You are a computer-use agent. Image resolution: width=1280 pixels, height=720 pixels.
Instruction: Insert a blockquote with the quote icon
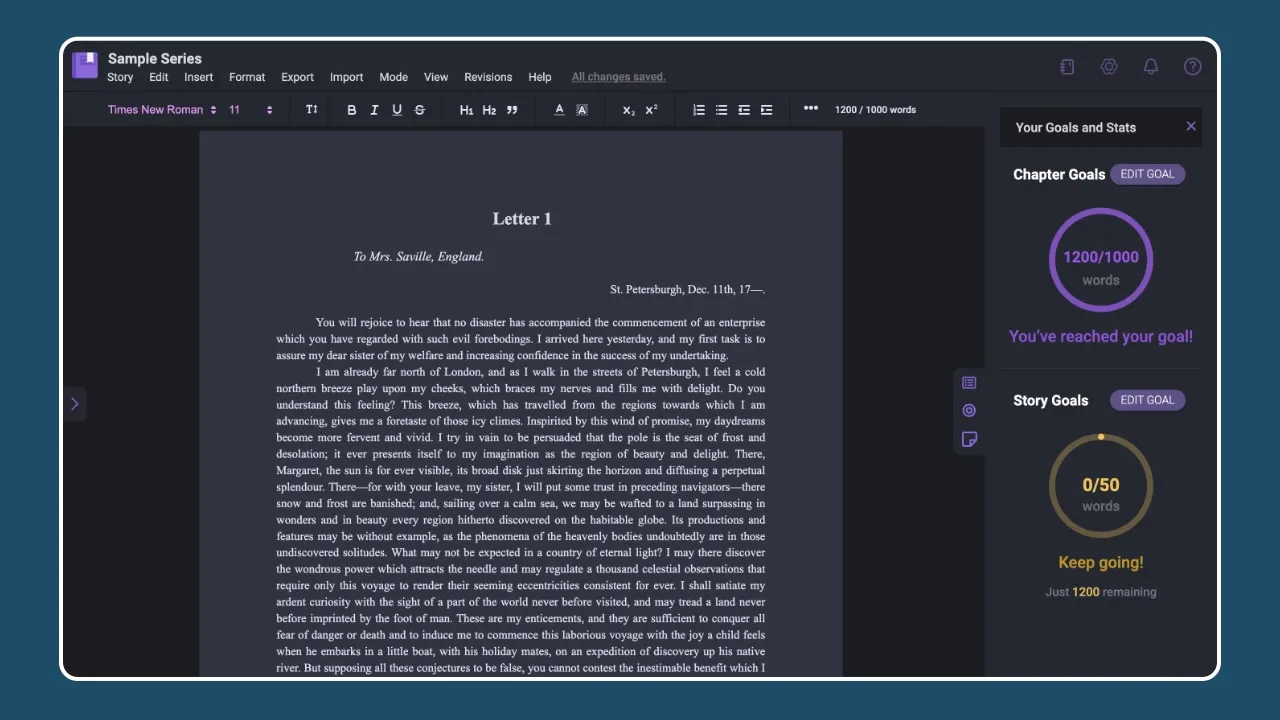click(511, 110)
